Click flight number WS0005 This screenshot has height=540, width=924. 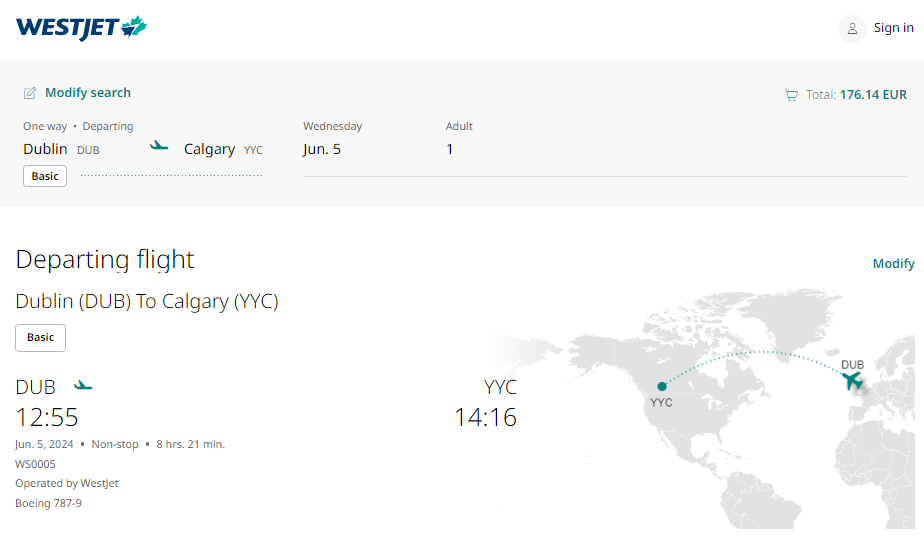click(x=35, y=464)
